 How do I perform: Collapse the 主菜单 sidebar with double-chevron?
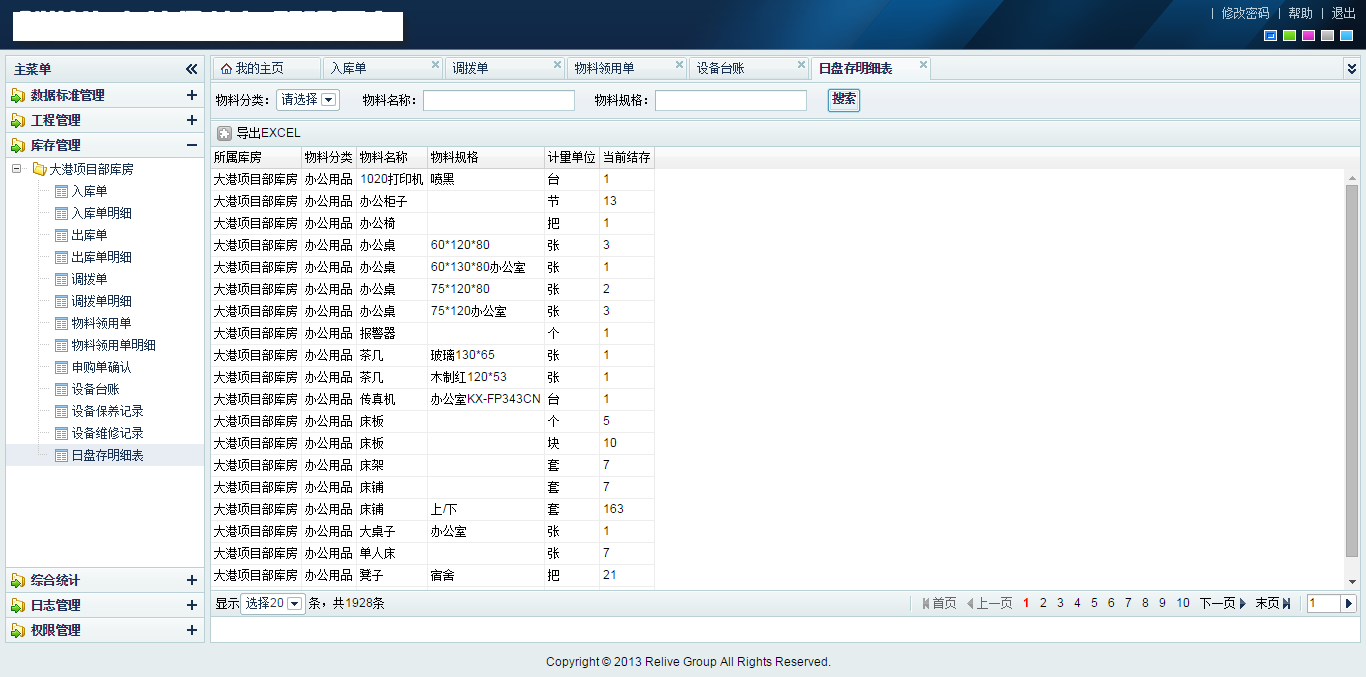pos(191,69)
